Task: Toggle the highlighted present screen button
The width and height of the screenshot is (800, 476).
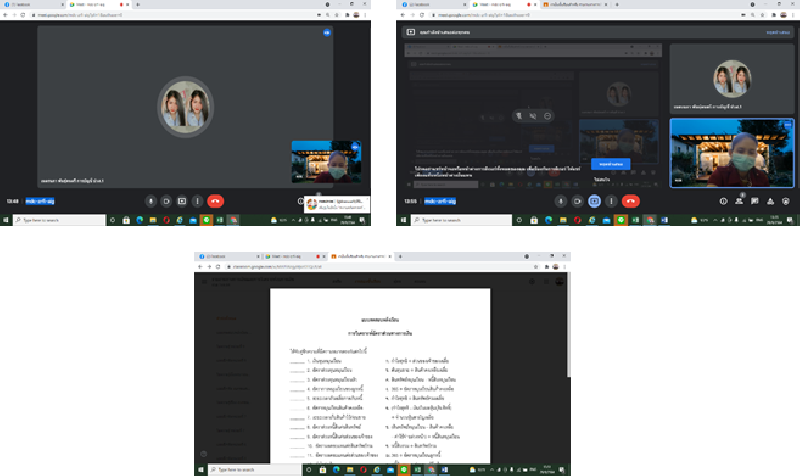Action: click(594, 200)
